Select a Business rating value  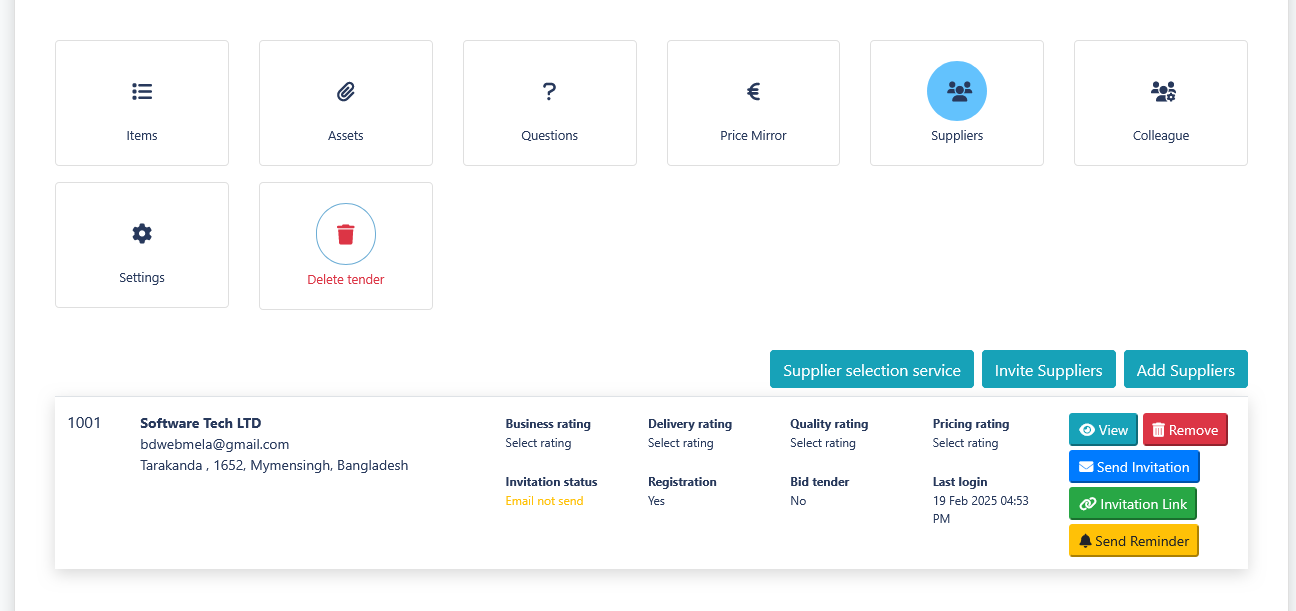538,443
